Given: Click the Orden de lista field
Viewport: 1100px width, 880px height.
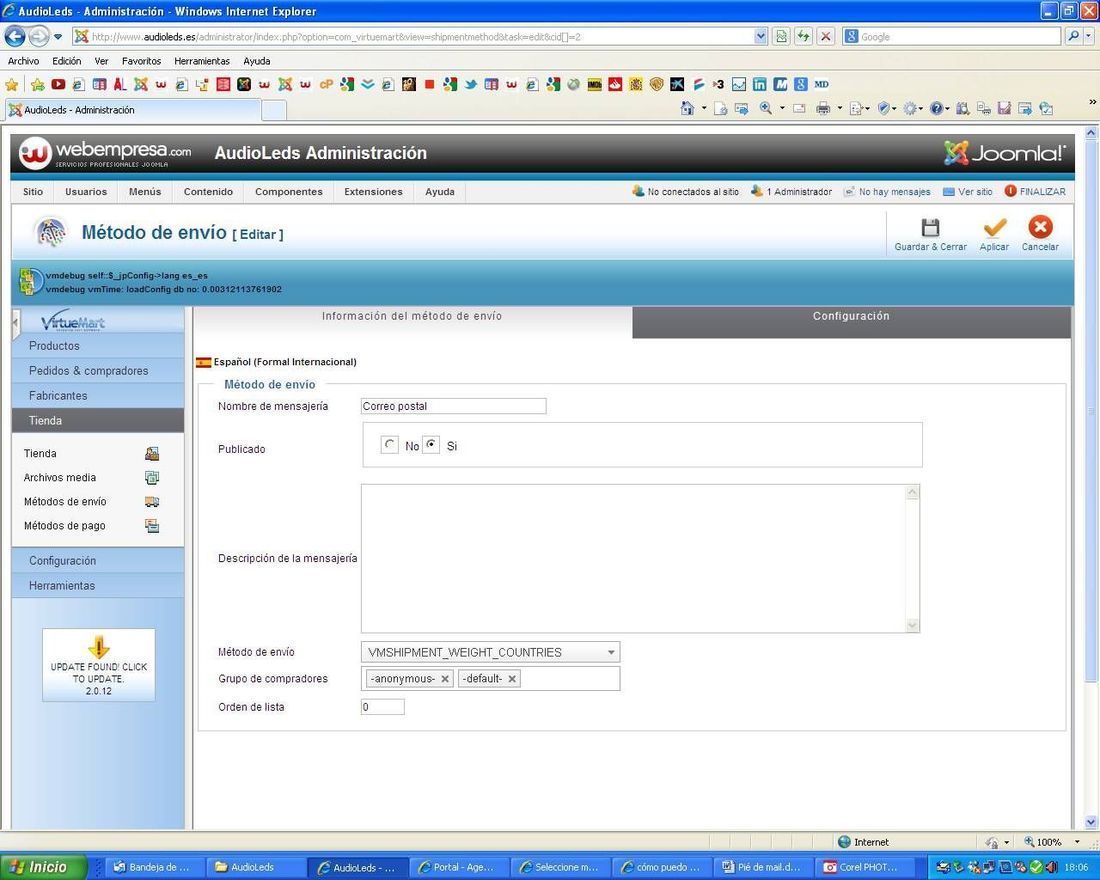Looking at the screenshot, I should 382,707.
